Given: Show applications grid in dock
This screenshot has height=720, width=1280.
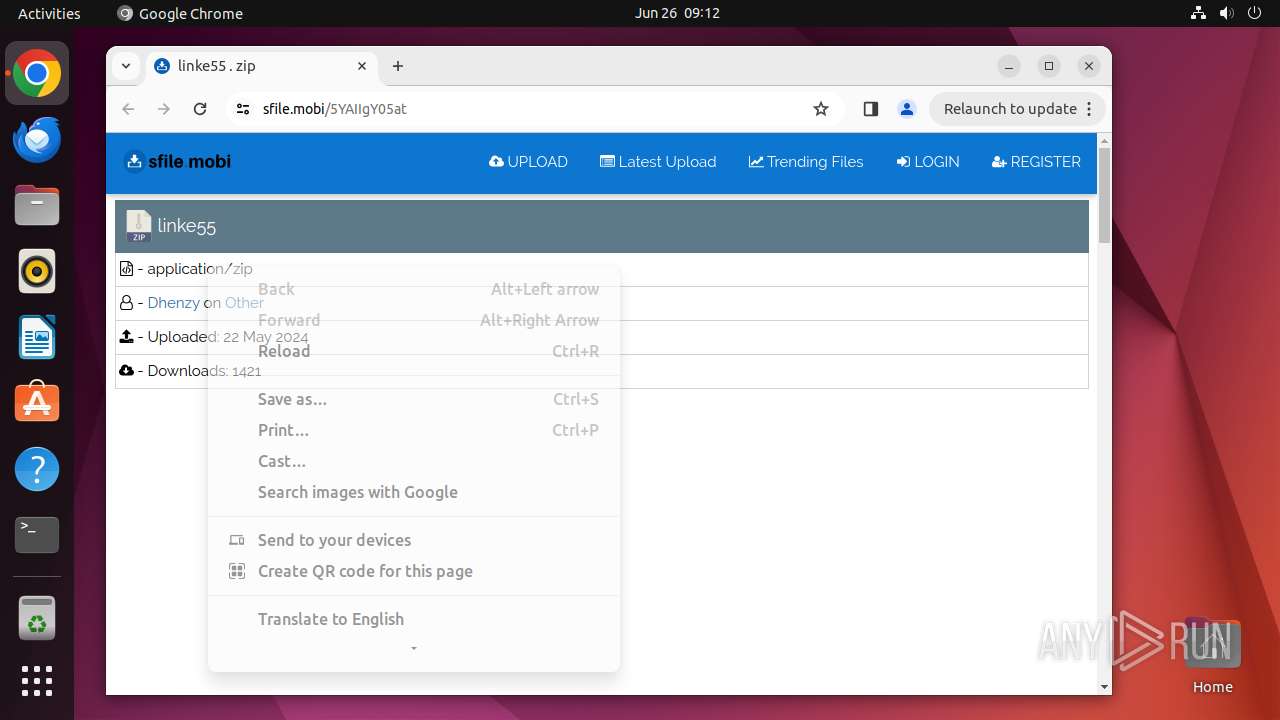Looking at the screenshot, I should click(x=37, y=681).
